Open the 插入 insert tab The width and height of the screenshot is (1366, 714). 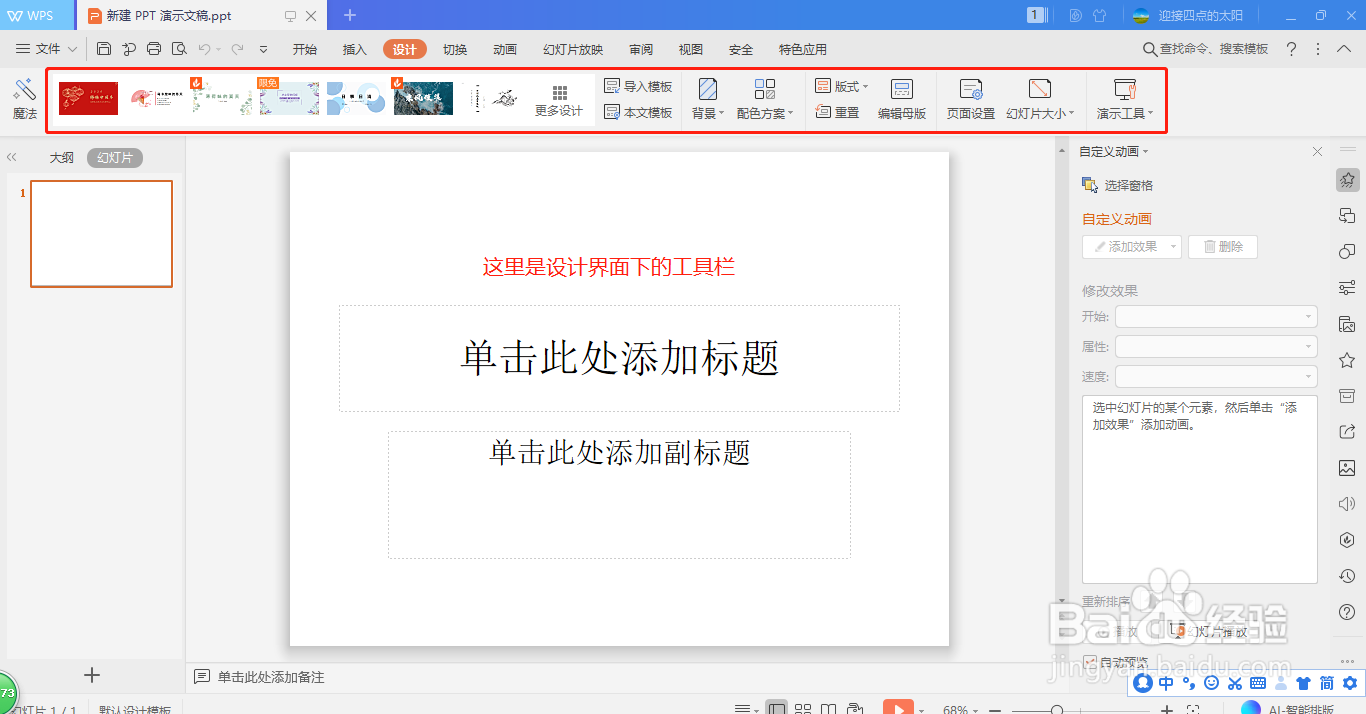coord(355,50)
